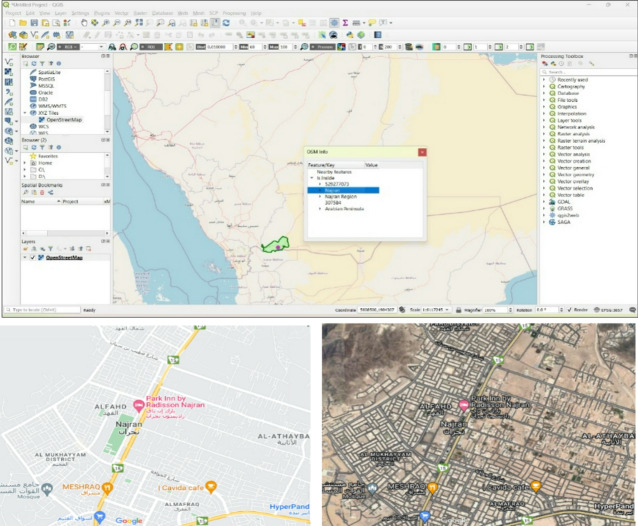
Task: Click the yellow map tips speech bubble icon
Action: tap(371, 23)
